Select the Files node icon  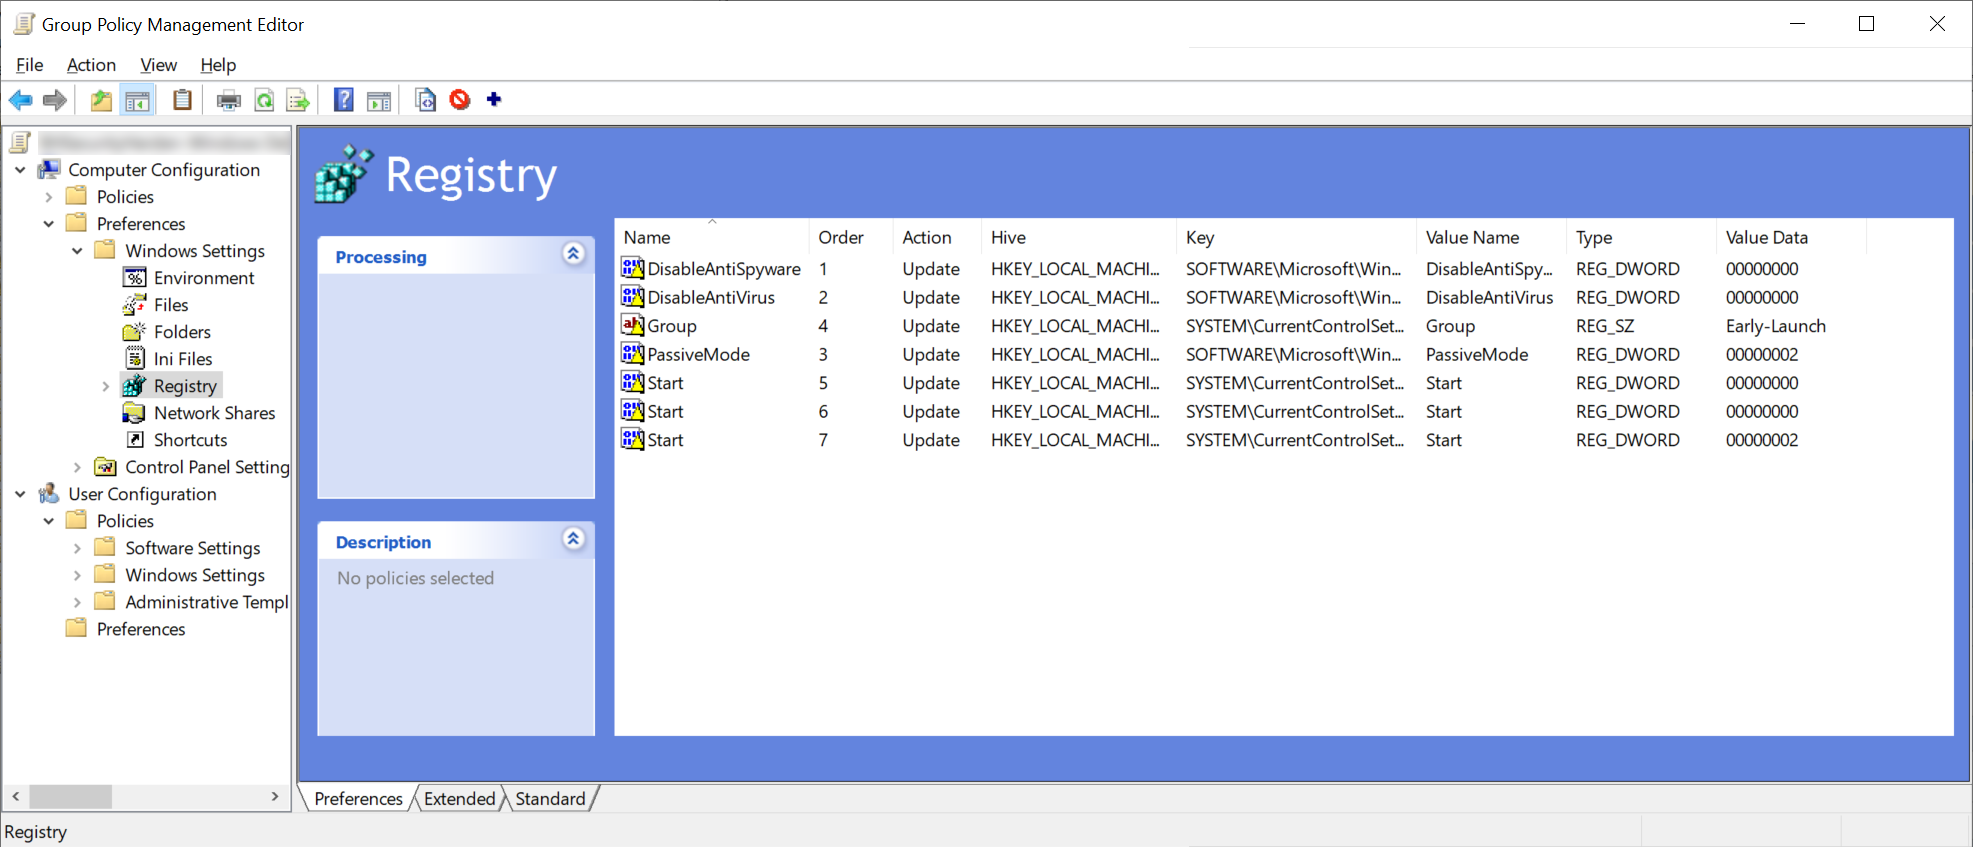(135, 304)
